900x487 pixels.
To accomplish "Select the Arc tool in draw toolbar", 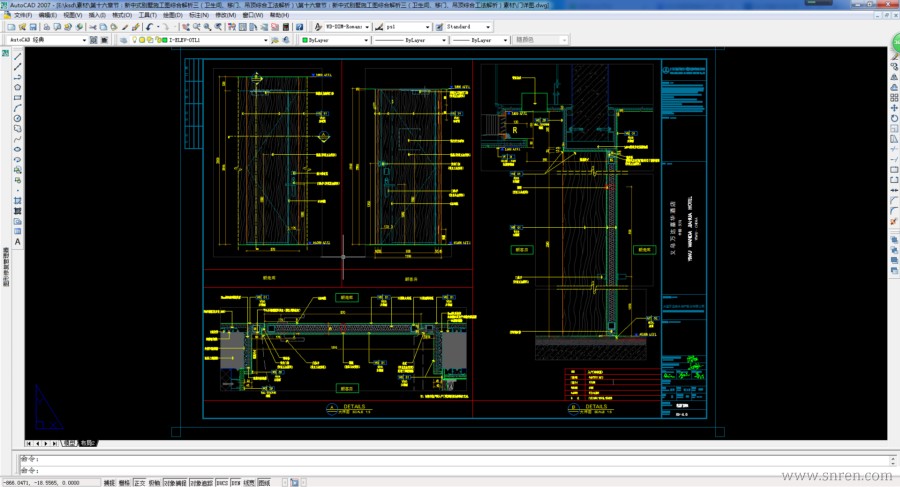I will 17,108.
